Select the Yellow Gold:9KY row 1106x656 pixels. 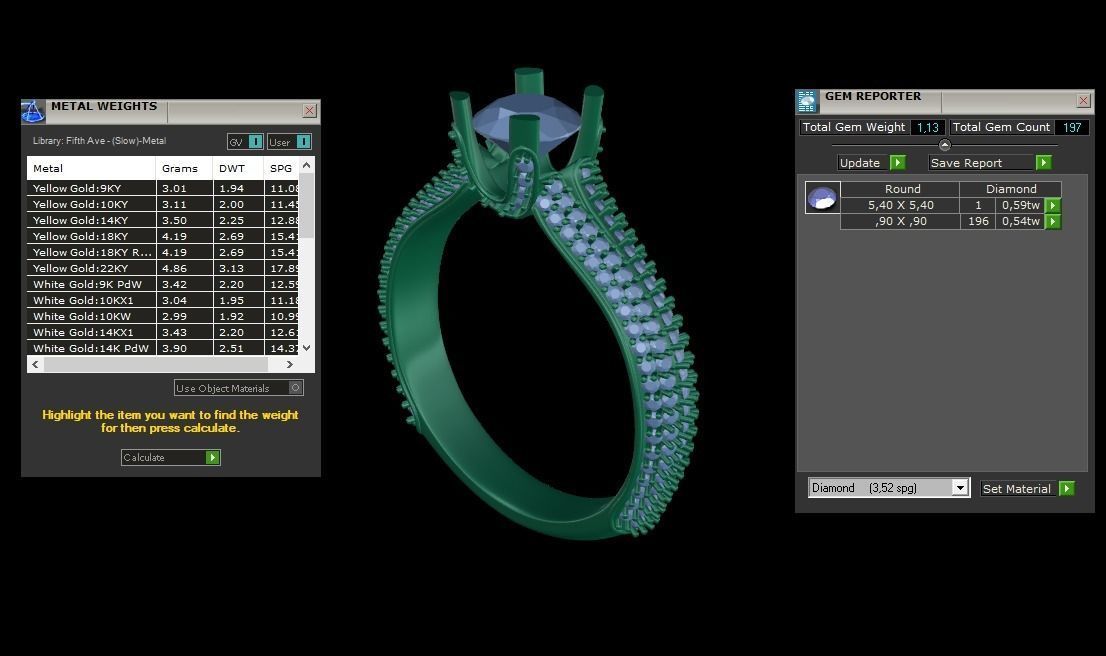[x=163, y=188]
